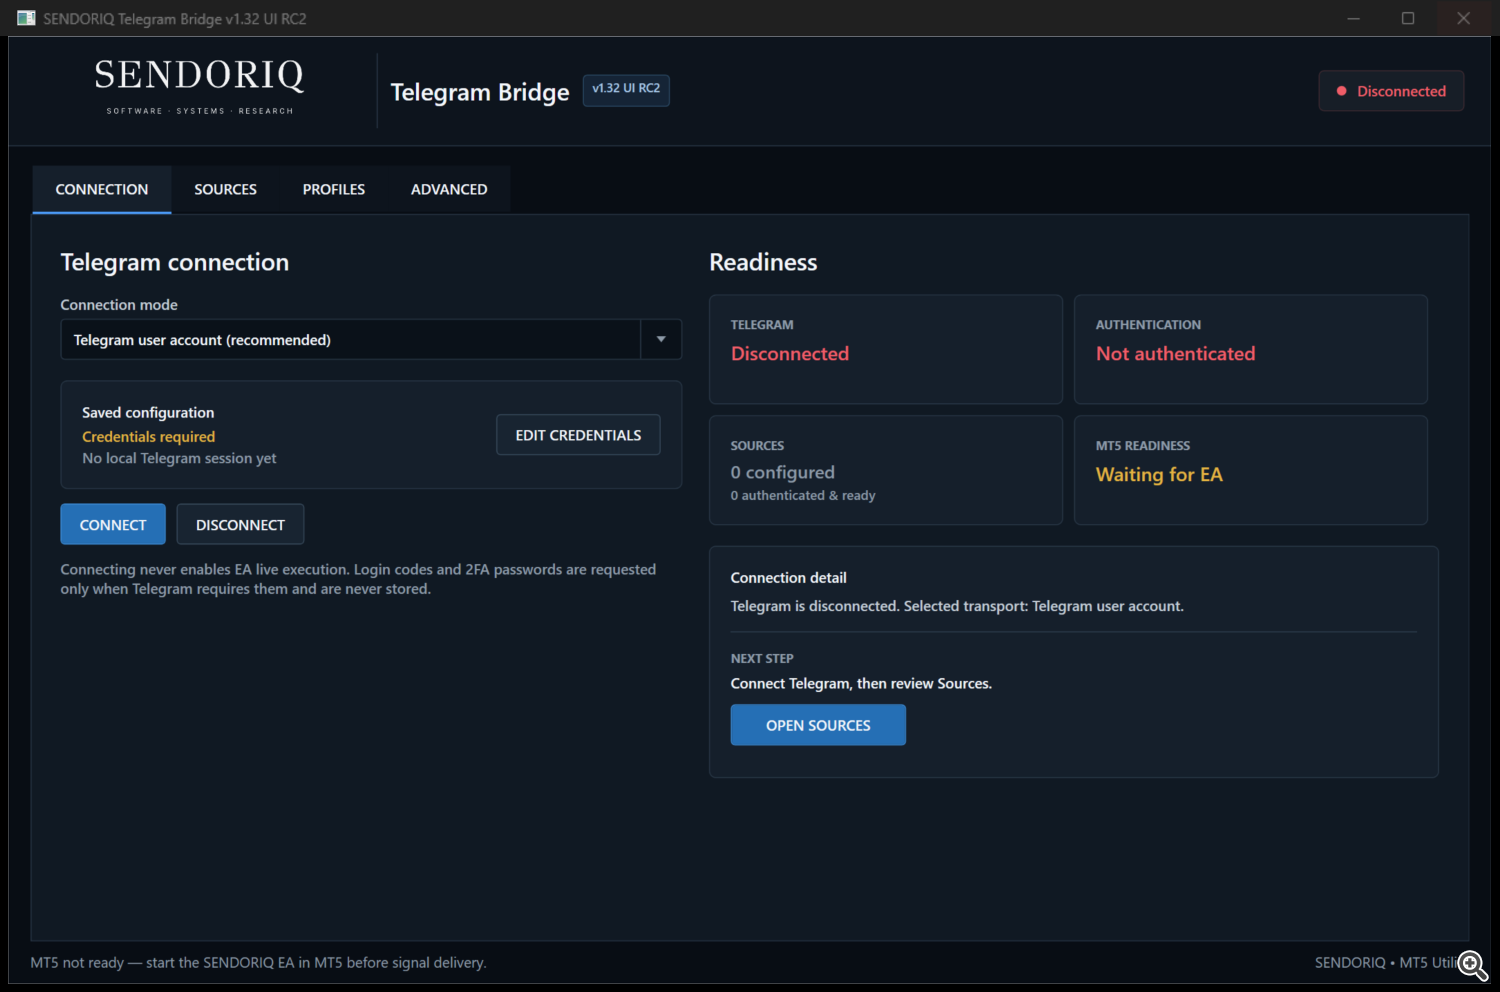Click the Connect Telegram, then review Sources text
1500x992 pixels.
click(861, 683)
